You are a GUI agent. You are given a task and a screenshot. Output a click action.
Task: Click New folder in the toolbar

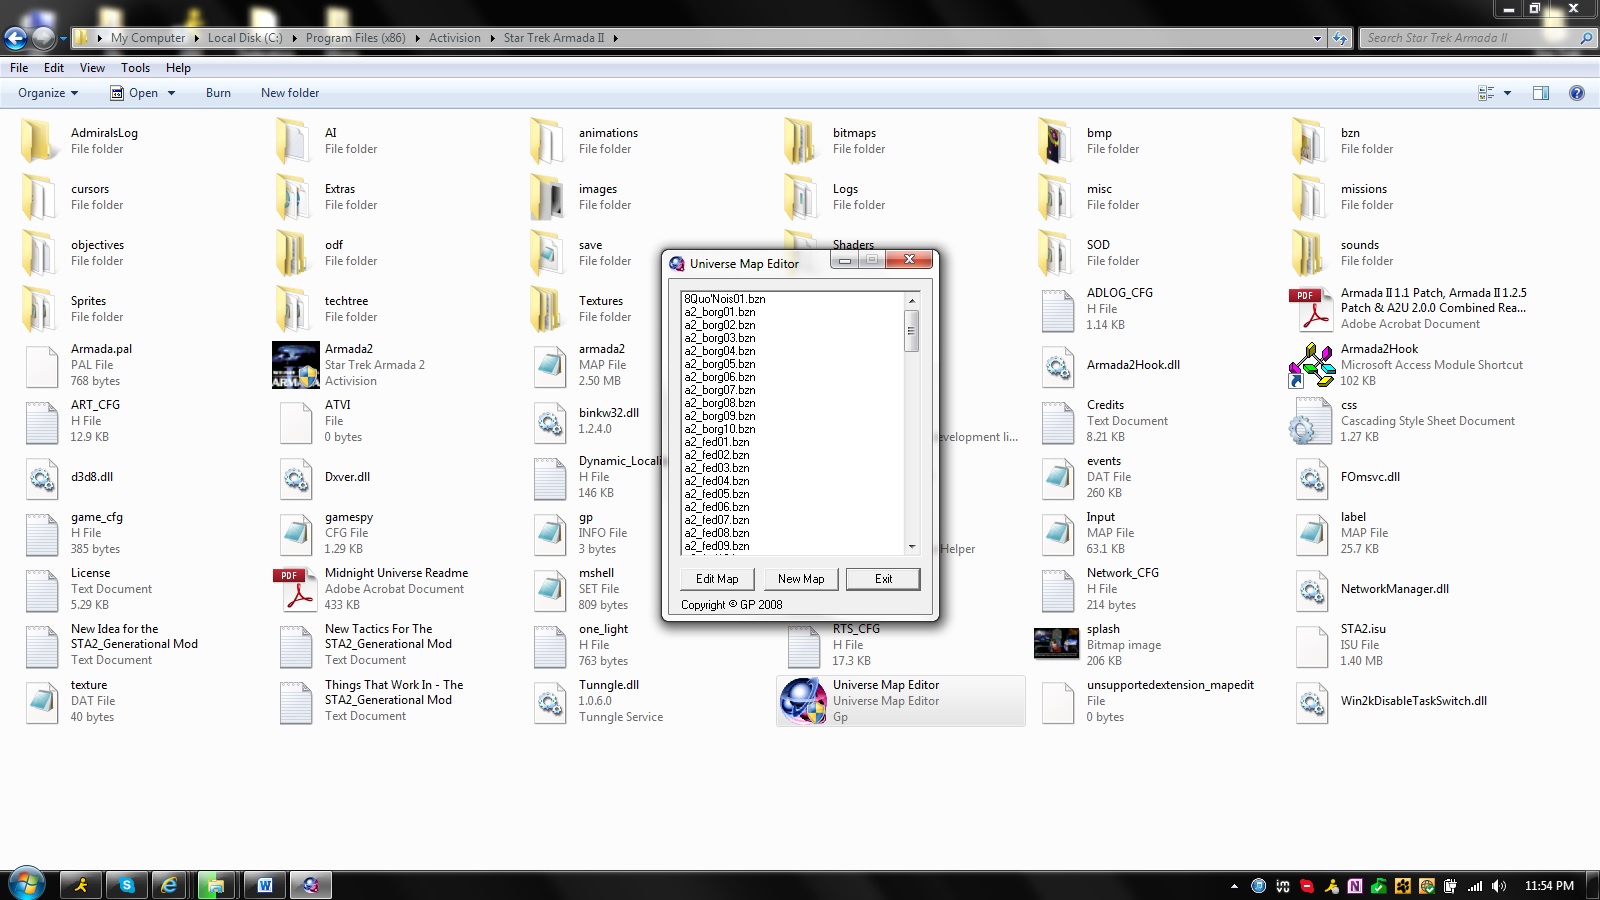(x=290, y=93)
